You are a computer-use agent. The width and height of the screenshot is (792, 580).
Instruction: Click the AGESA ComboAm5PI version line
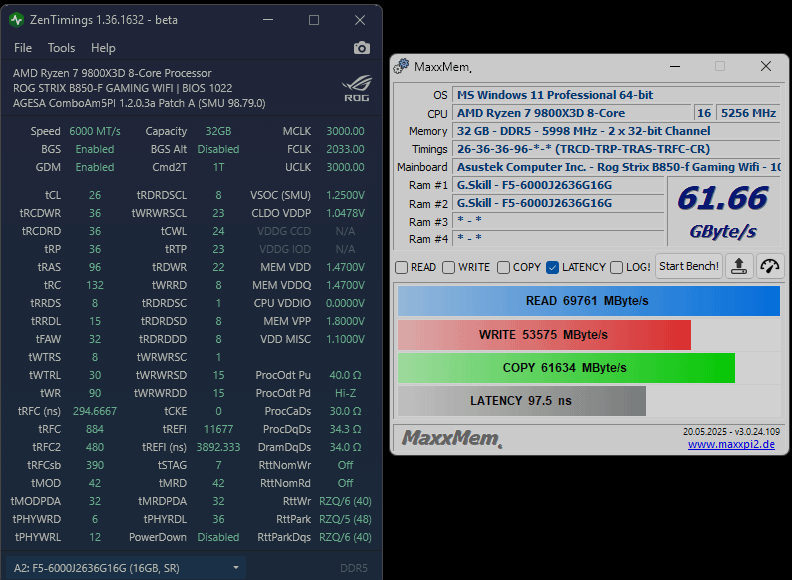click(139, 104)
